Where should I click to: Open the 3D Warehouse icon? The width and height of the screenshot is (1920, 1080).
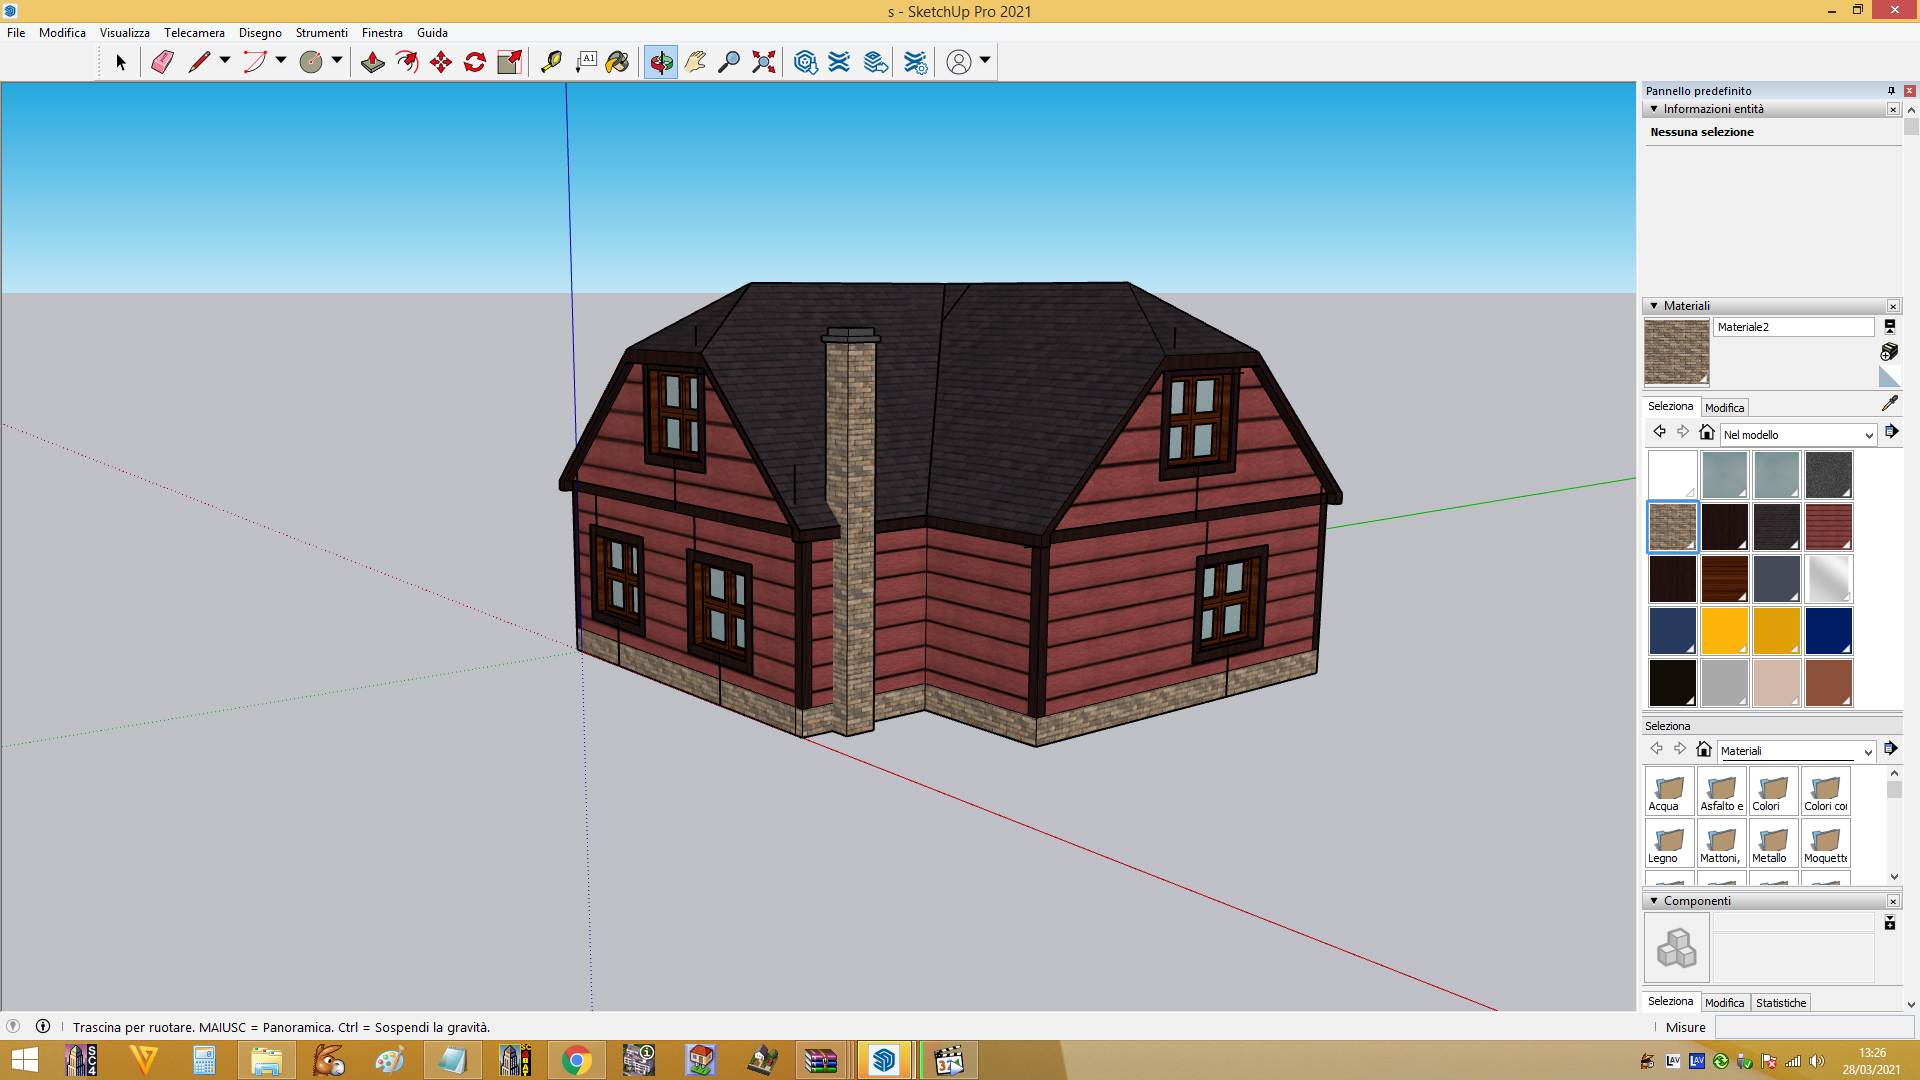805,62
